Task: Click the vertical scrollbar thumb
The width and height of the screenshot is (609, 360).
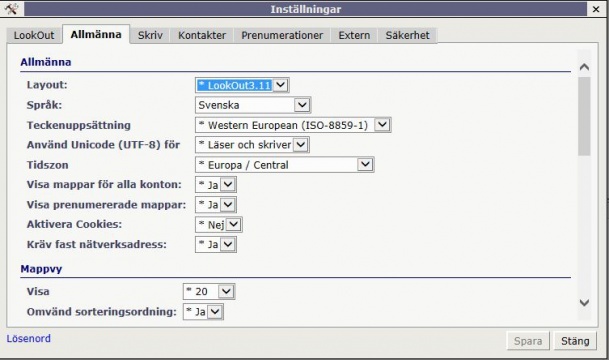Action: point(584,116)
